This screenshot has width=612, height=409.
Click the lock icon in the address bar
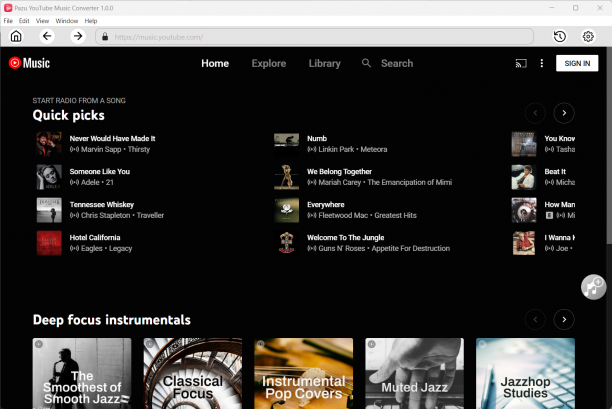(105, 37)
